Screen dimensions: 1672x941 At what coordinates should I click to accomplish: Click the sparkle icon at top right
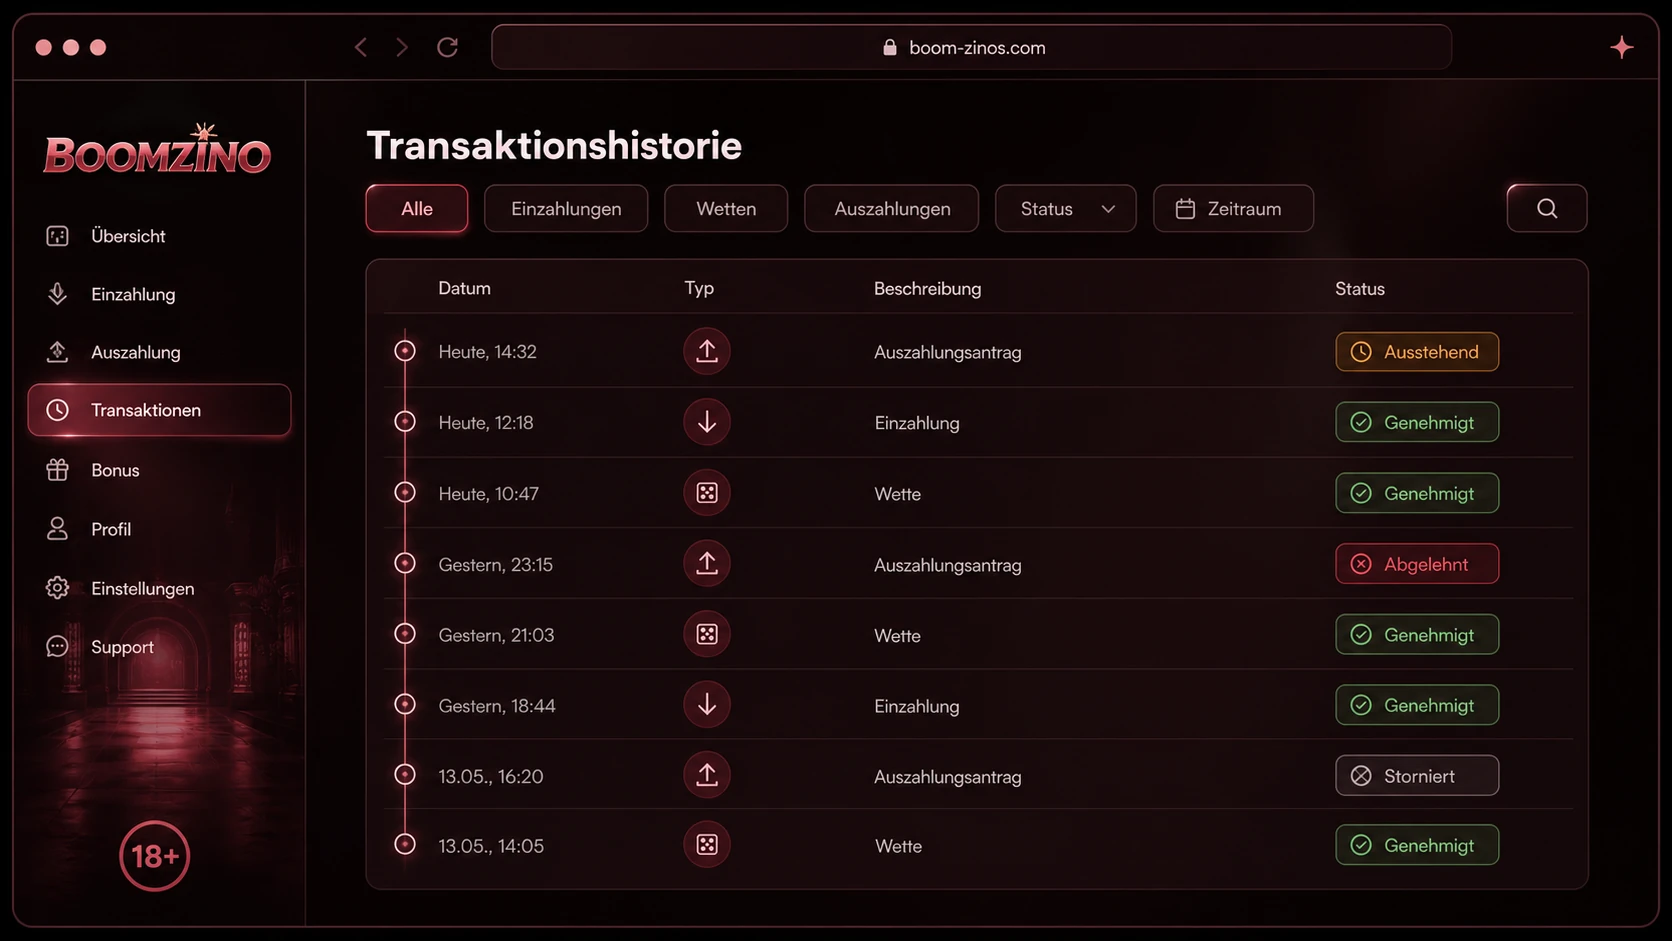[x=1622, y=47]
